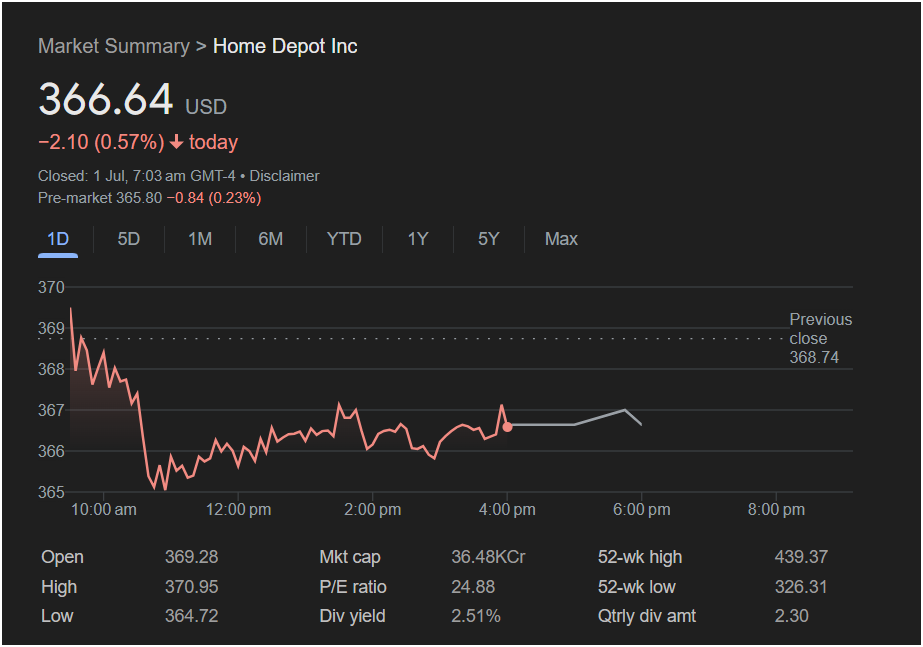The image size is (923, 647).
Task: Click the P/E ratio label
Action: coord(353,587)
